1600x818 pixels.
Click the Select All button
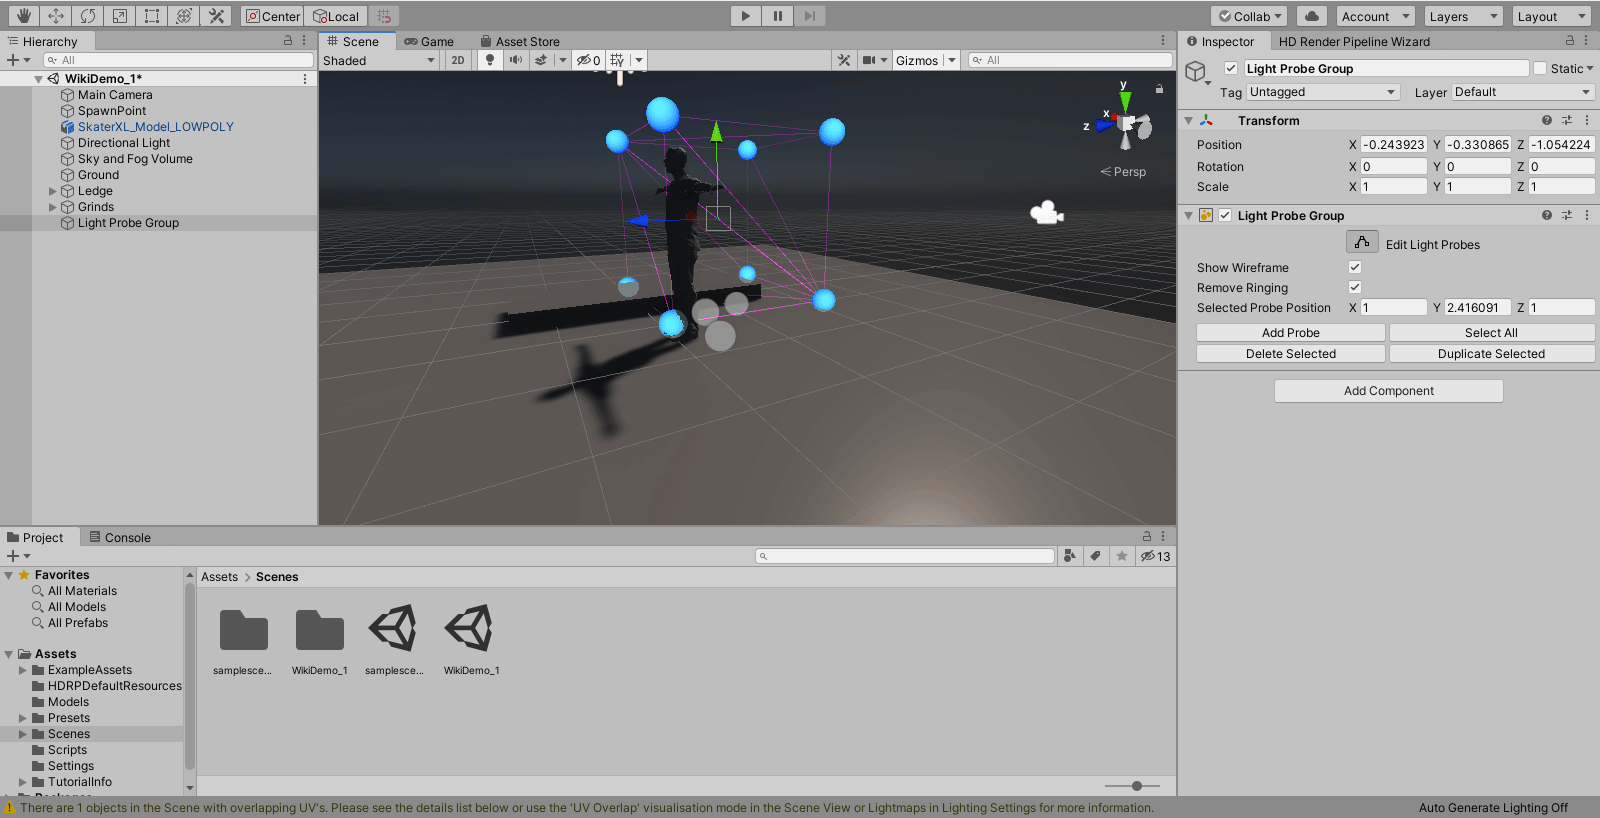click(x=1491, y=332)
